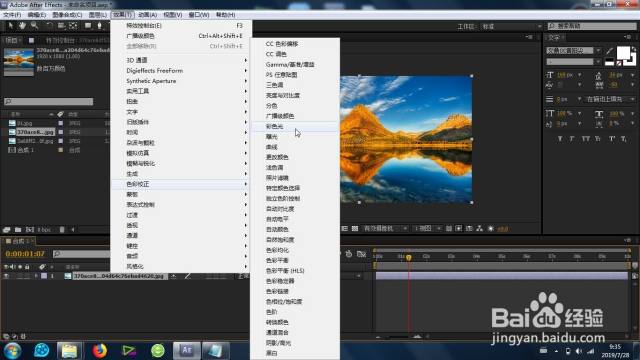The height and width of the screenshot is (360, 640).
Task: Open File Explorer from the taskbar
Action: pos(69,351)
